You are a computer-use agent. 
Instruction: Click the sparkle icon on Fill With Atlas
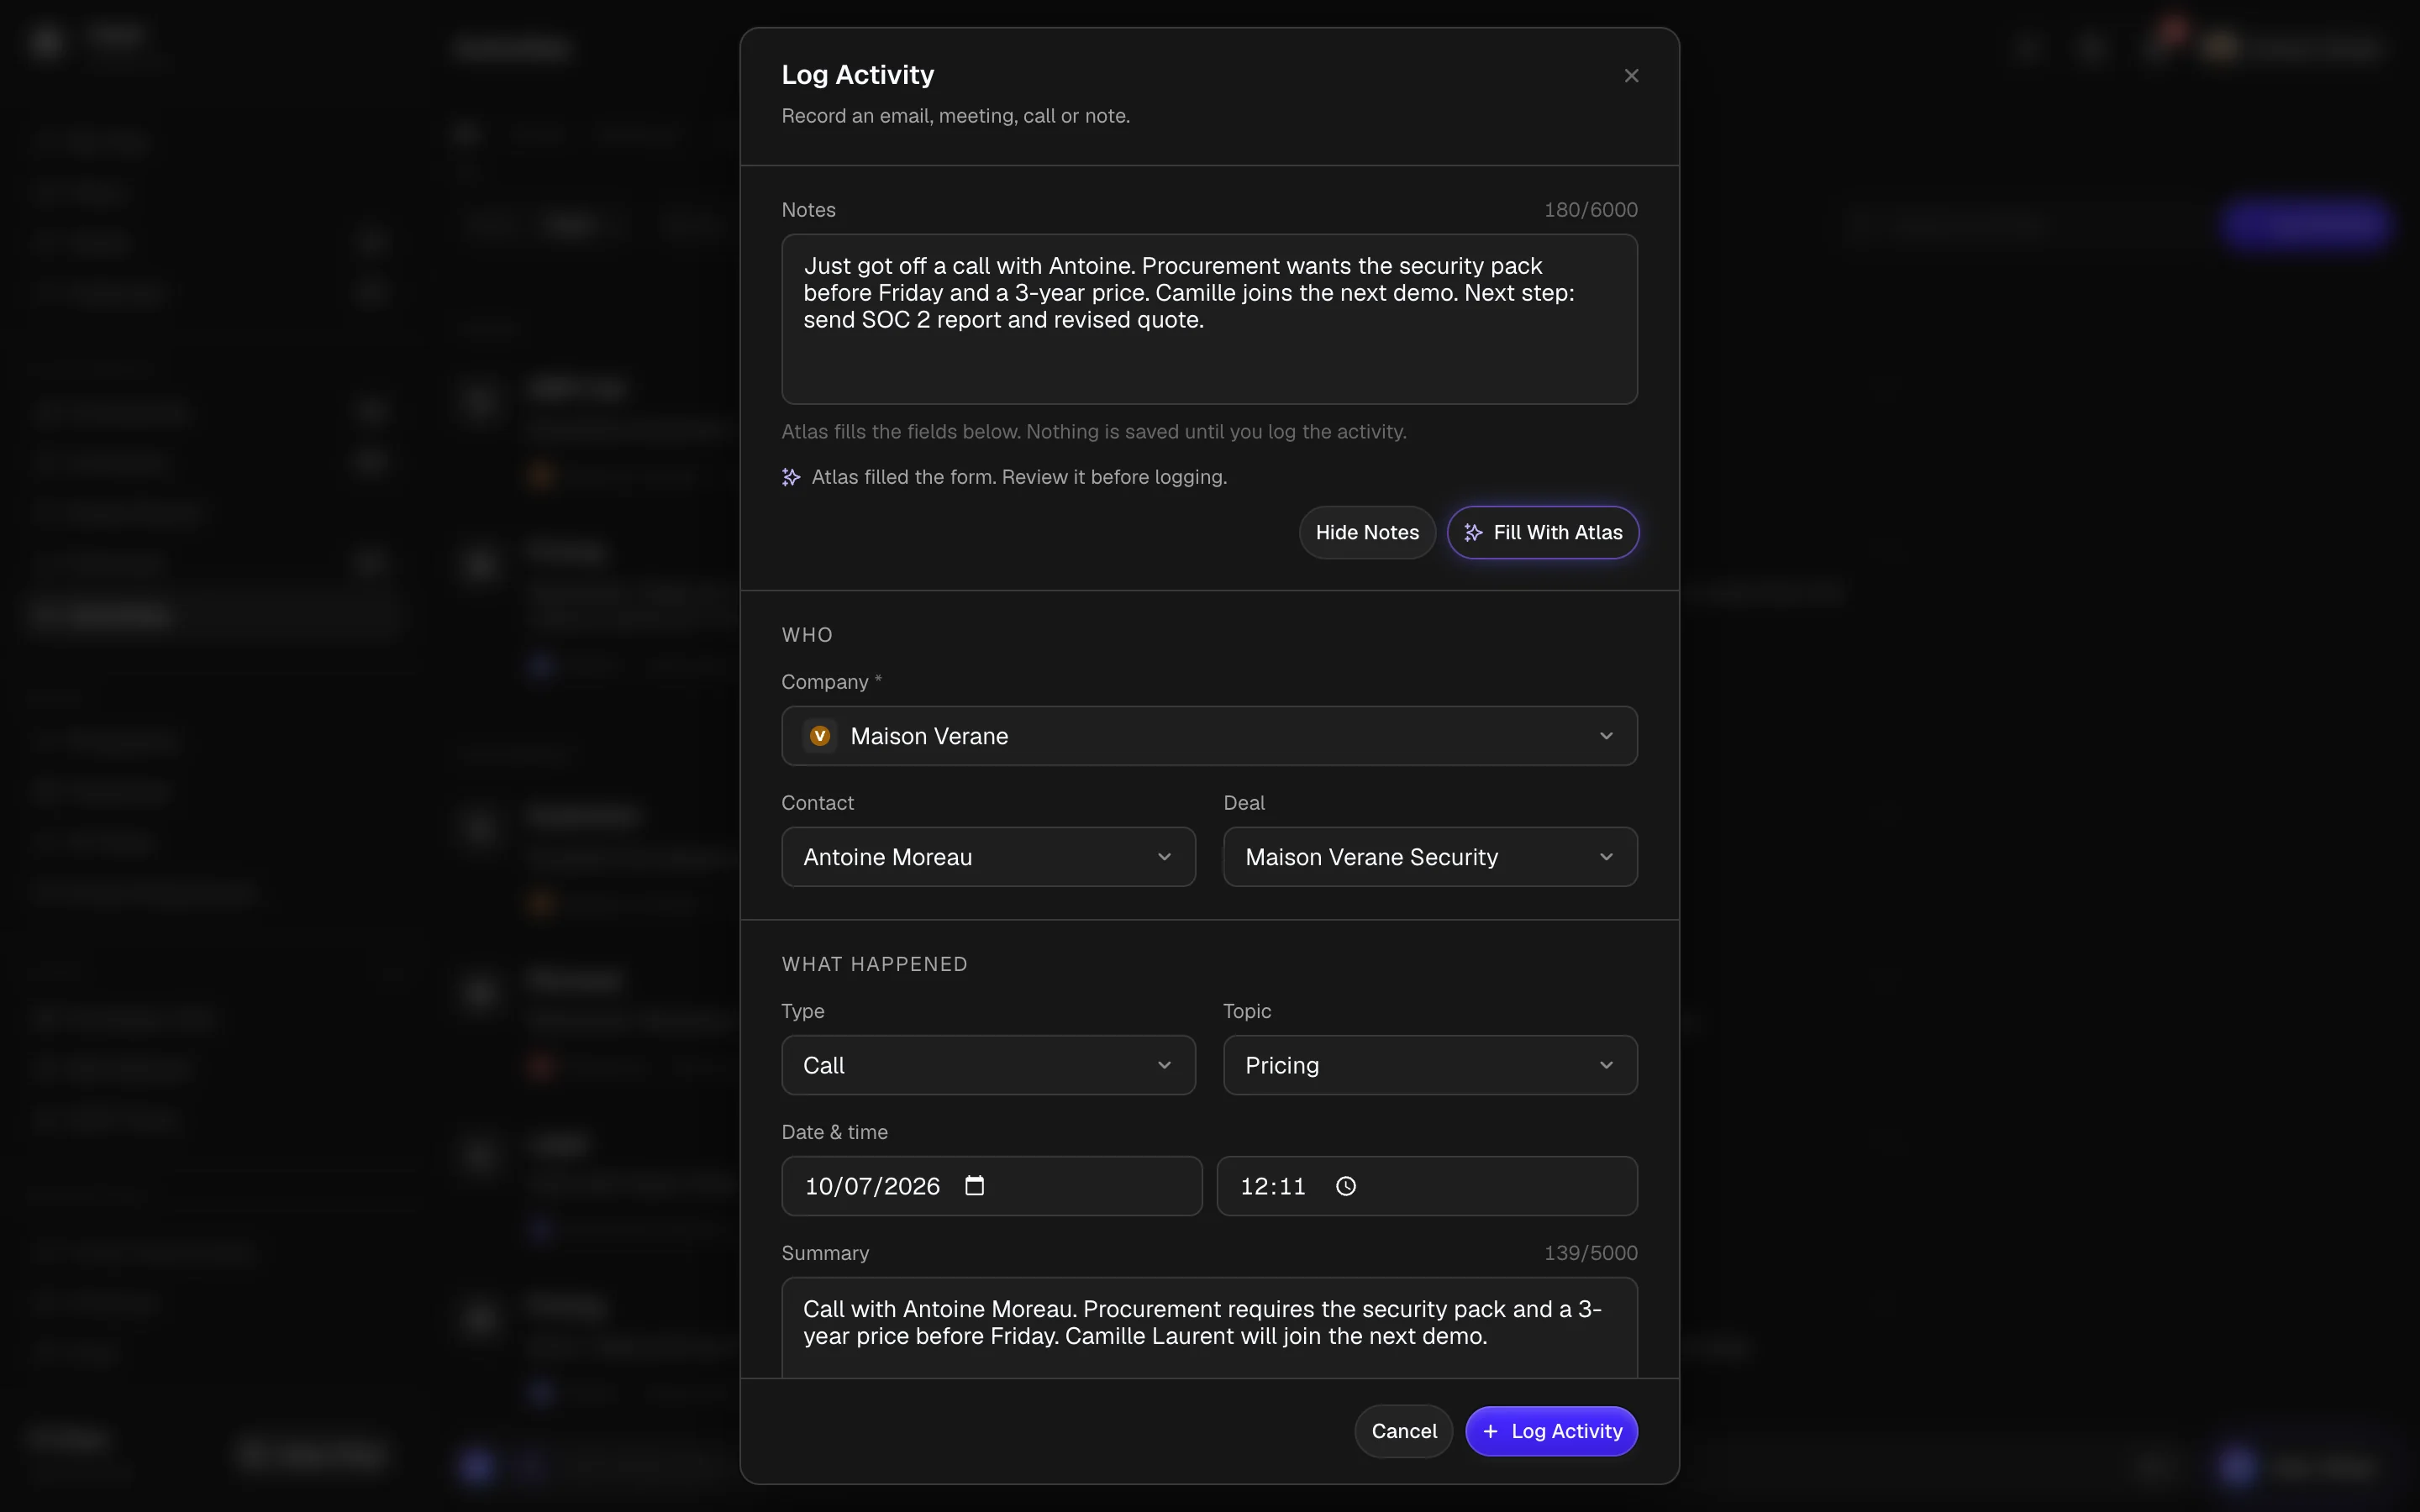tap(1473, 533)
